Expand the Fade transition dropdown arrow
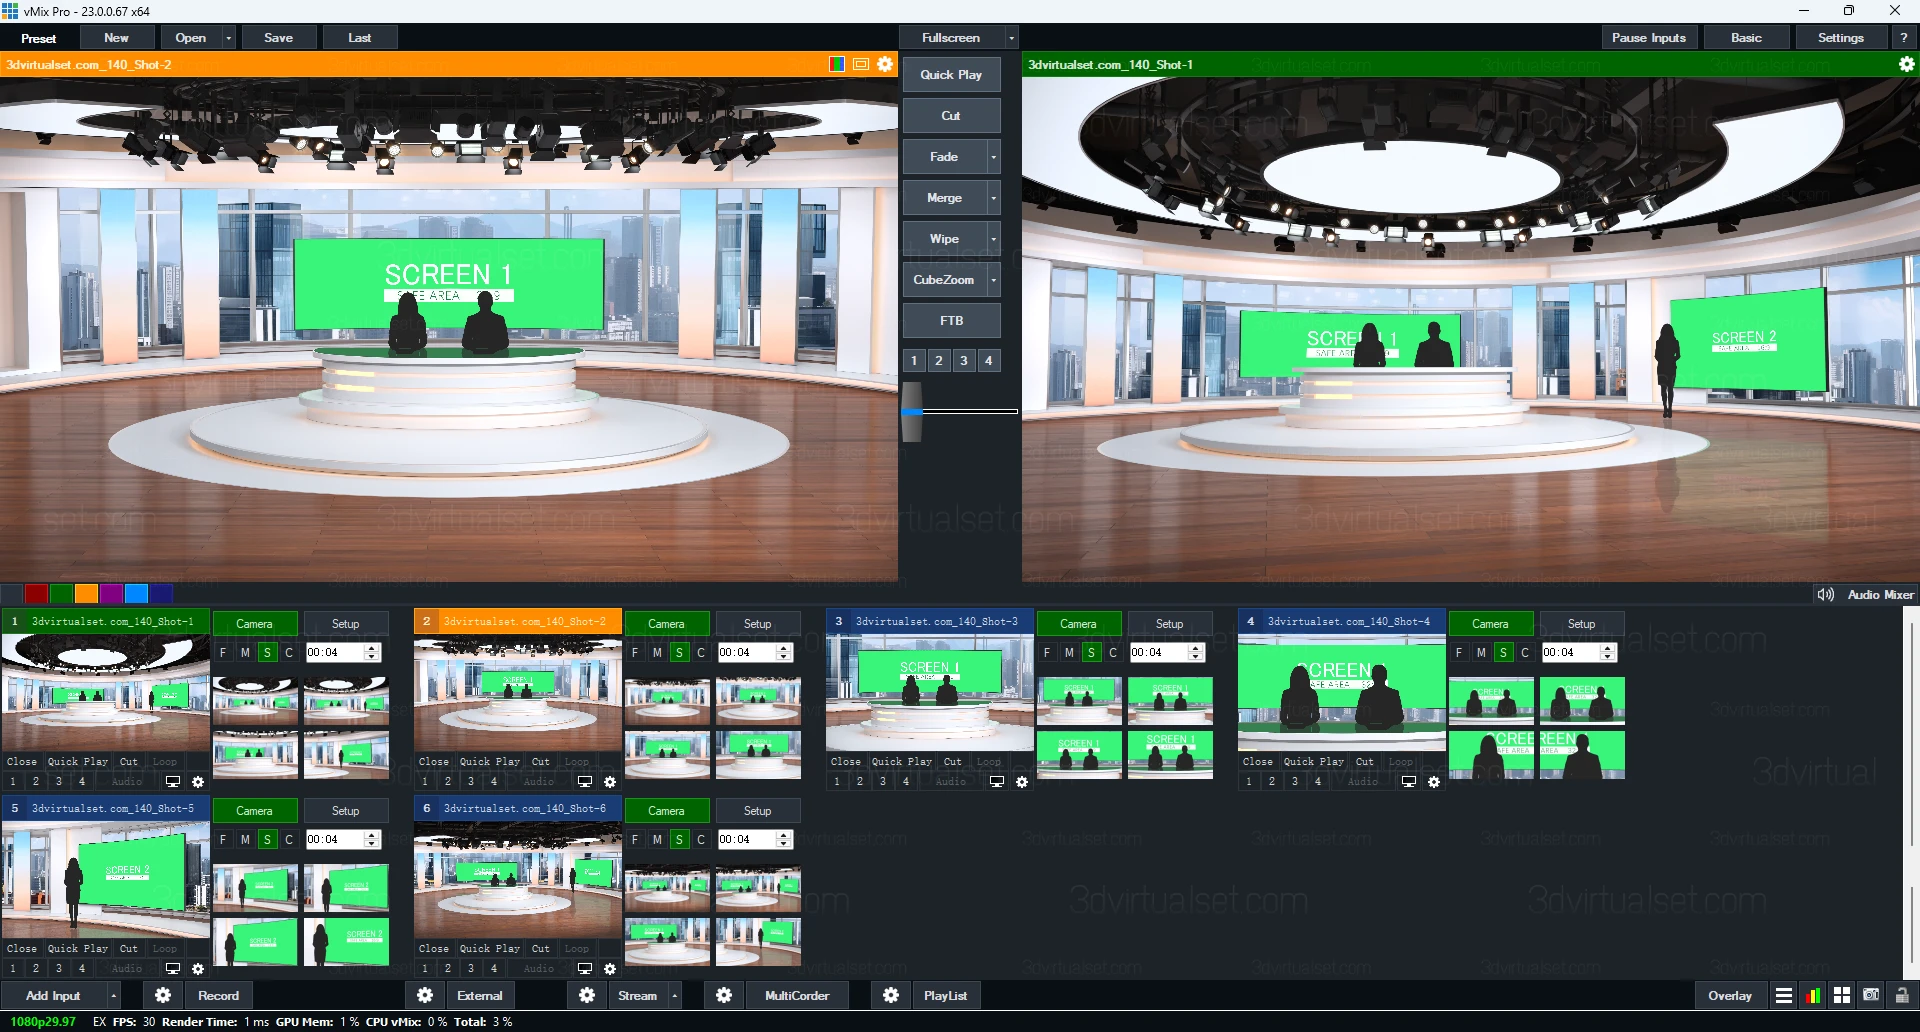Image resolution: width=1920 pixels, height=1032 pixels. point(993,157)
